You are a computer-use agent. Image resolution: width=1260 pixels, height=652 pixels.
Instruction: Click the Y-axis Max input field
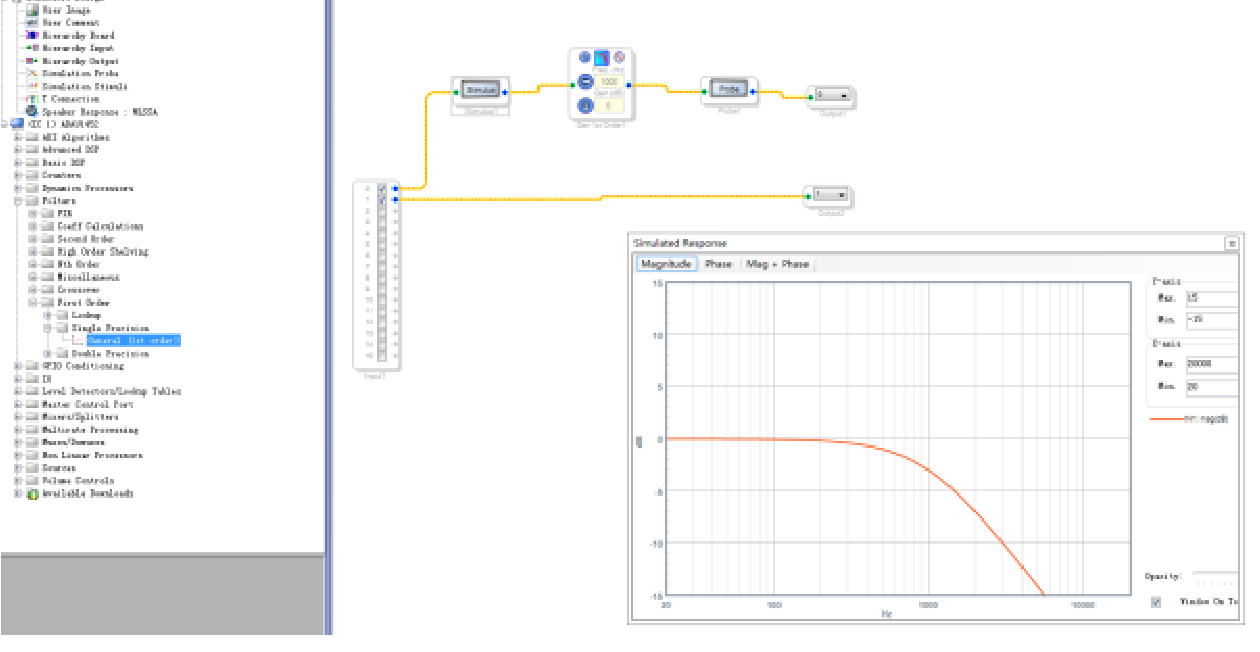1211,298
